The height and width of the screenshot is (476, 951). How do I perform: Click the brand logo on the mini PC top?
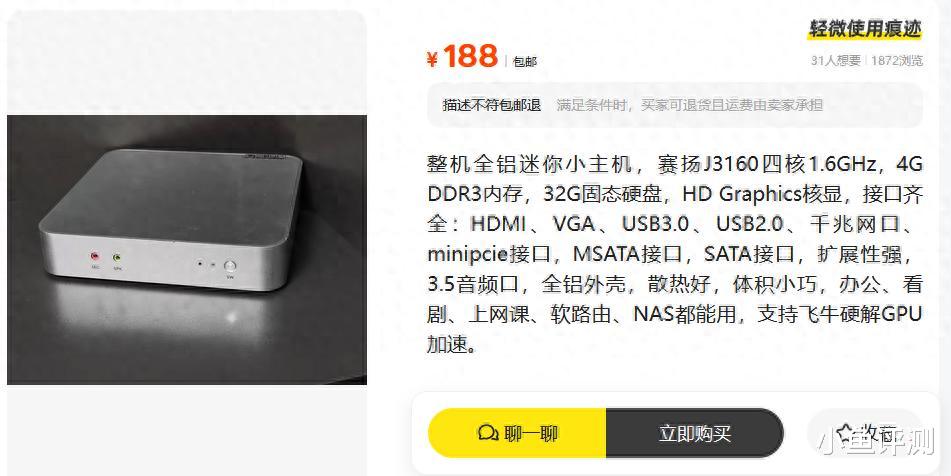tap(264, 156)
